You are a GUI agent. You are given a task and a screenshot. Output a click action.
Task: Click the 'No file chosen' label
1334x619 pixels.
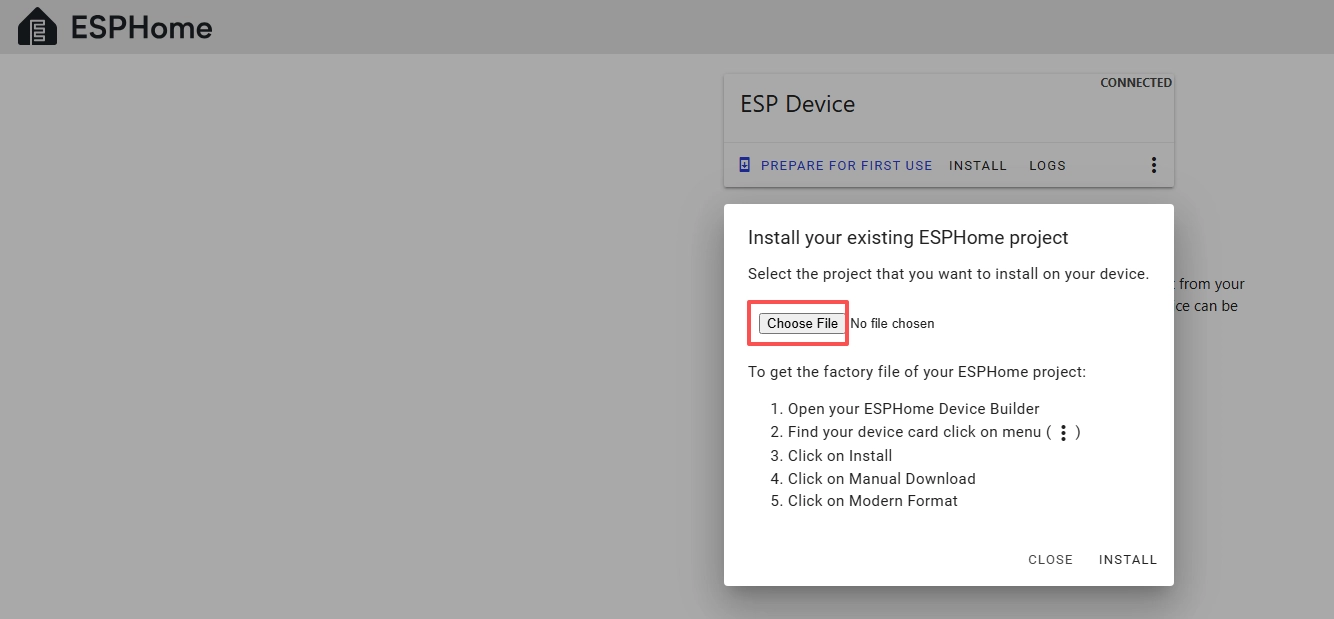(892, 323)
